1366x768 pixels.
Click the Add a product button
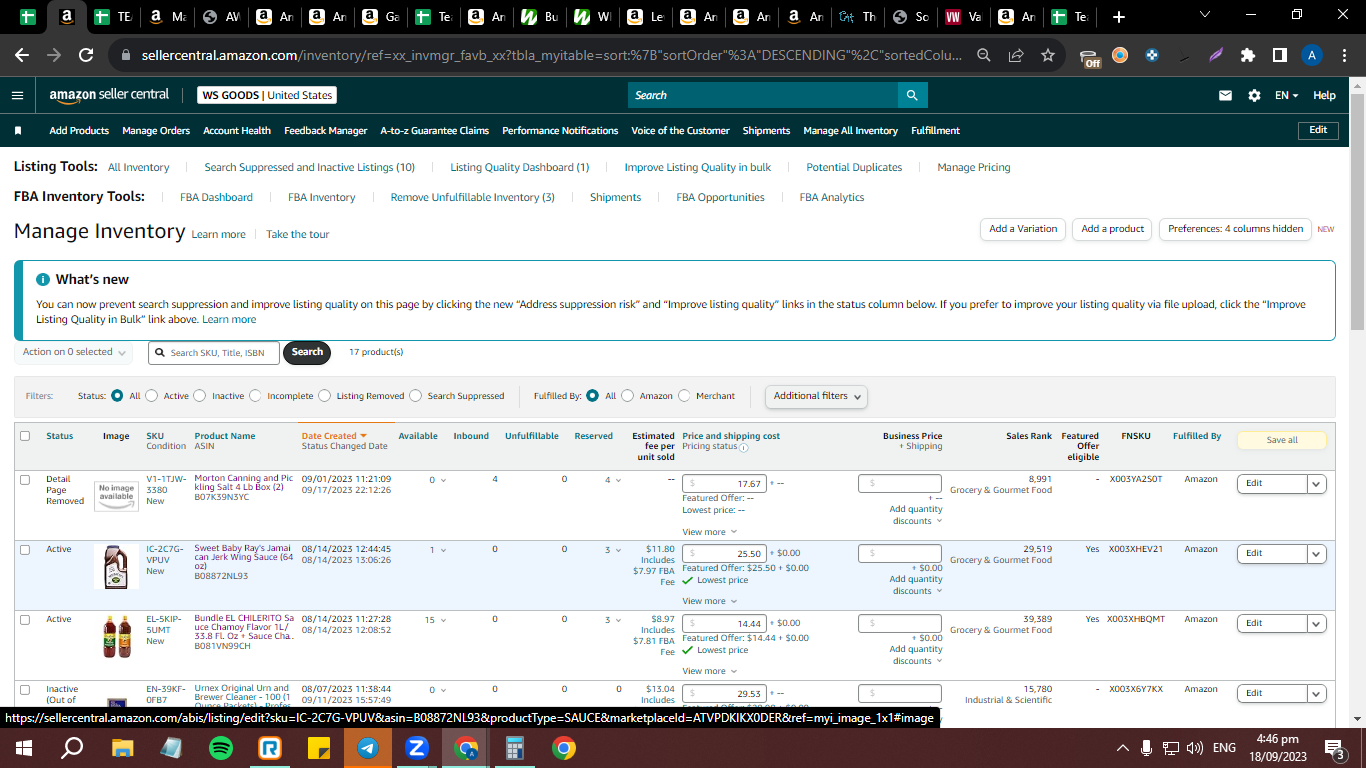pos(1113,229)
